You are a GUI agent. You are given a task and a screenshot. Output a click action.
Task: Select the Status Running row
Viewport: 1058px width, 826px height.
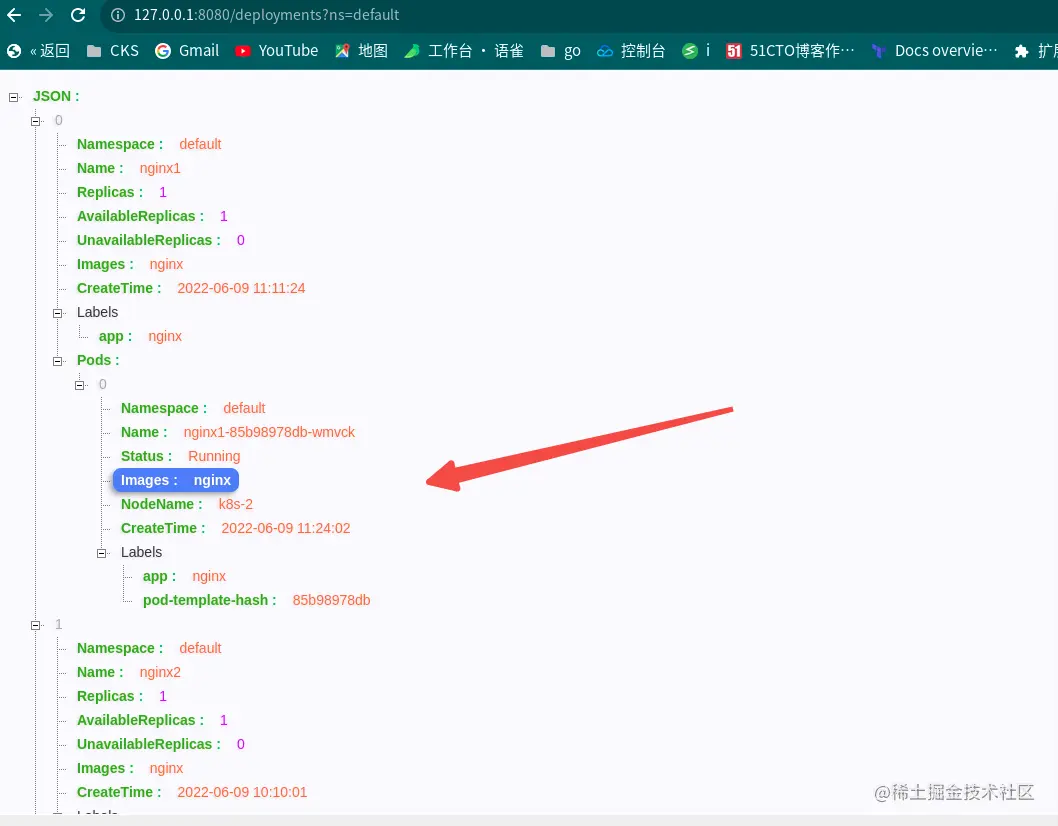click(x=180, y=456)
